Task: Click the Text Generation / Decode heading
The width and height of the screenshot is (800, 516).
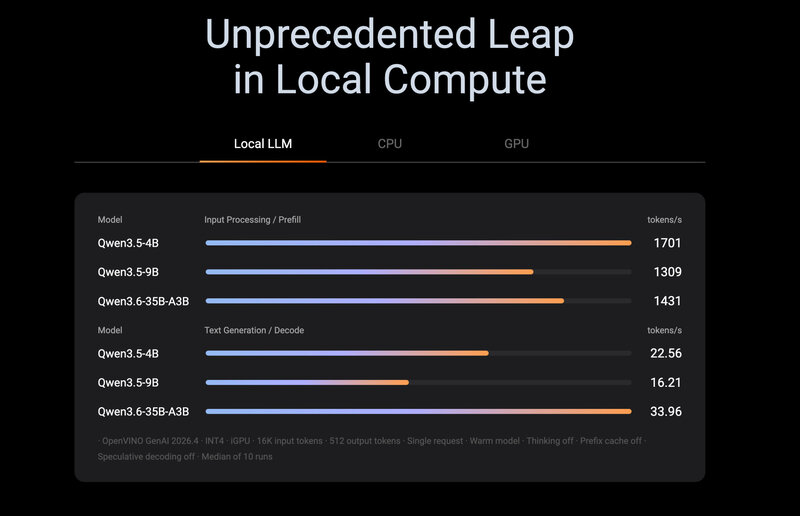Action: click(254, 330)
